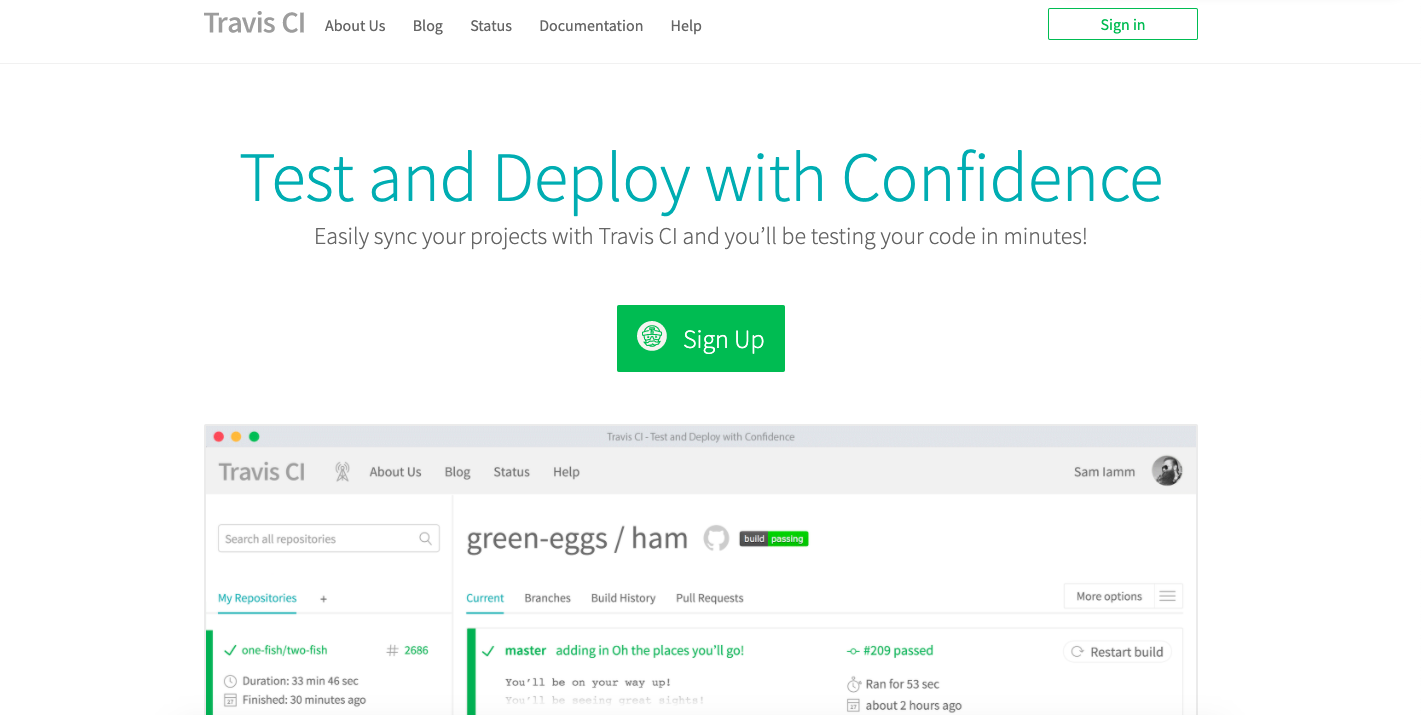Select the Pull Requests tab
The height and width of the screenshot is (715, 1421).
tap(709, 598)
